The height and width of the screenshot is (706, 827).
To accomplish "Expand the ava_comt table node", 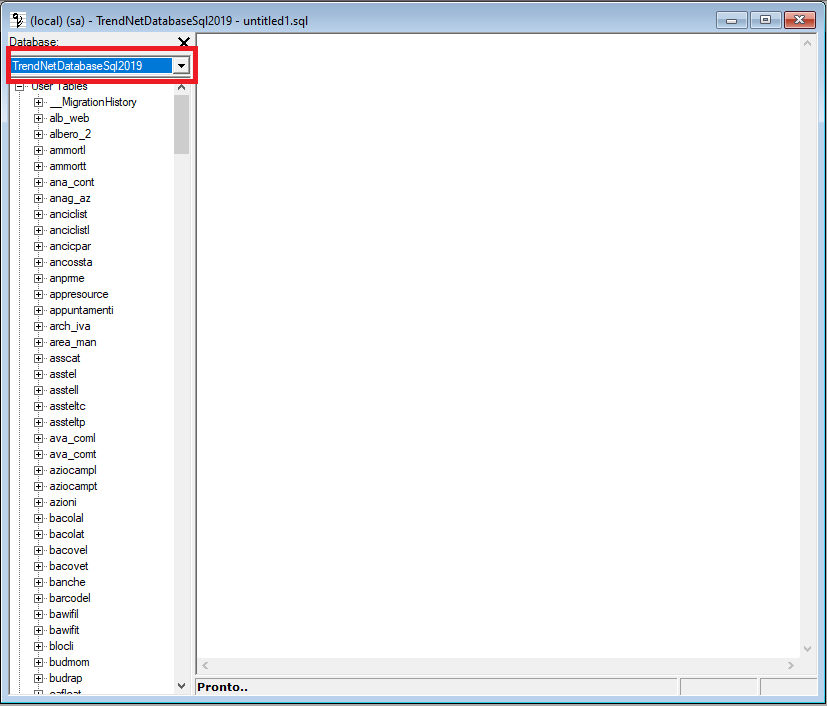I will click(x=38, y=454).
